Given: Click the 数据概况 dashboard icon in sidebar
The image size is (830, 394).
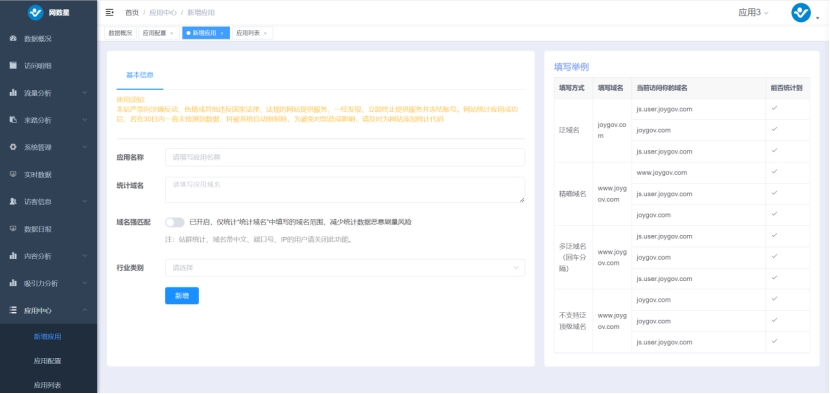Looking at the screenshot, I should pos(13,39).
